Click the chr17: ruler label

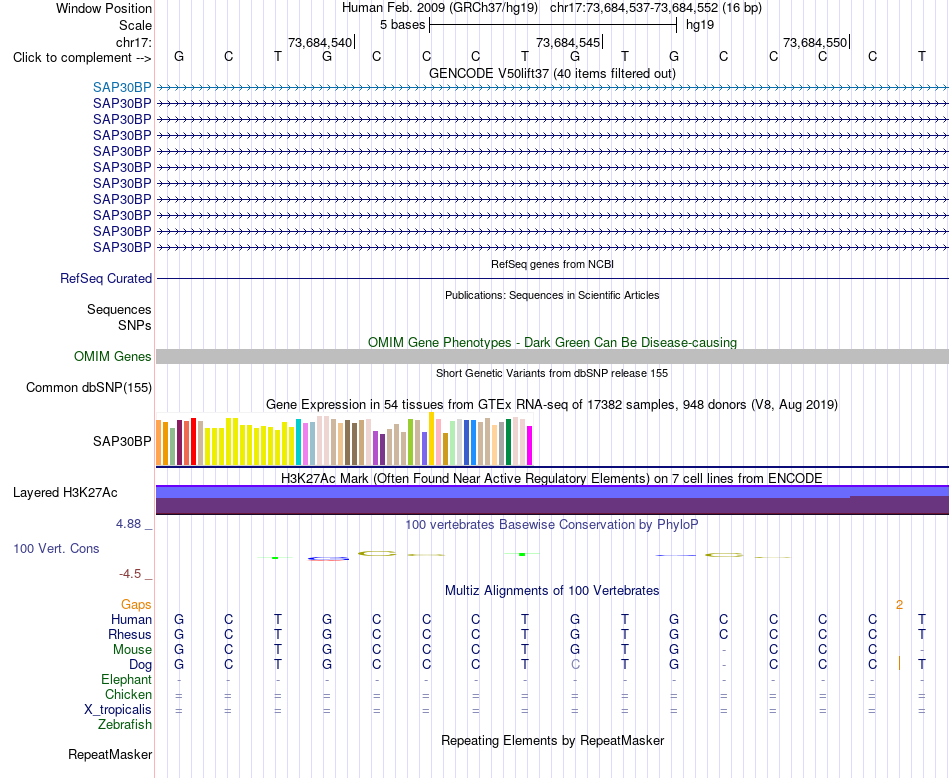pos(133,42)
